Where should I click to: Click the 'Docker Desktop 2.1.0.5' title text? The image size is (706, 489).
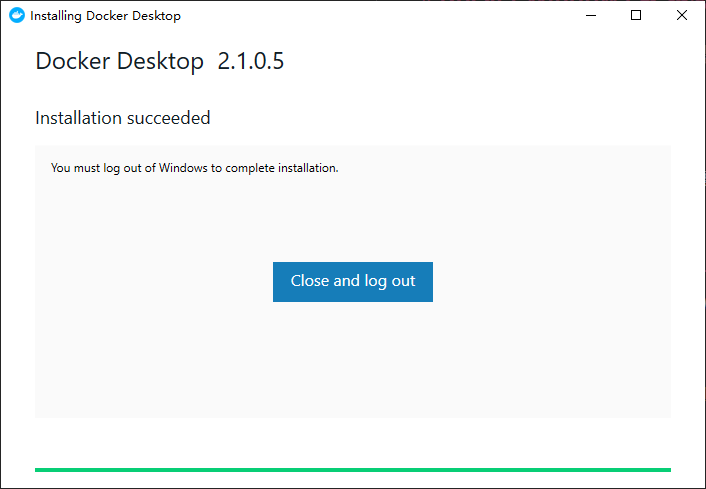pos(159,61)
